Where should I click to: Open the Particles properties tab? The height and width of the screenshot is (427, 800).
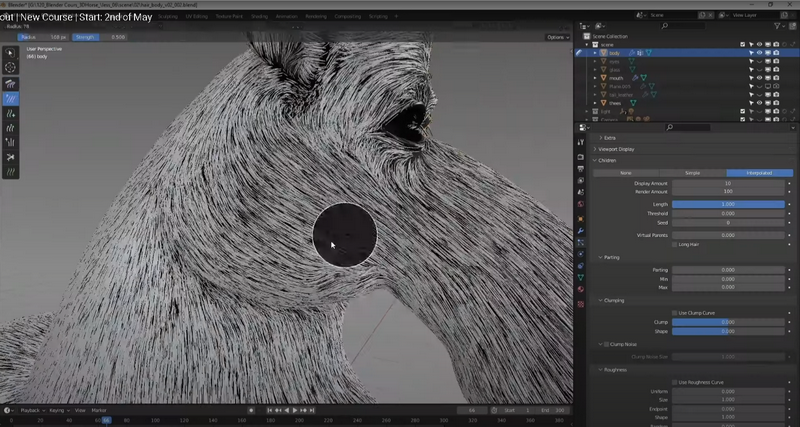pos(581,242)
